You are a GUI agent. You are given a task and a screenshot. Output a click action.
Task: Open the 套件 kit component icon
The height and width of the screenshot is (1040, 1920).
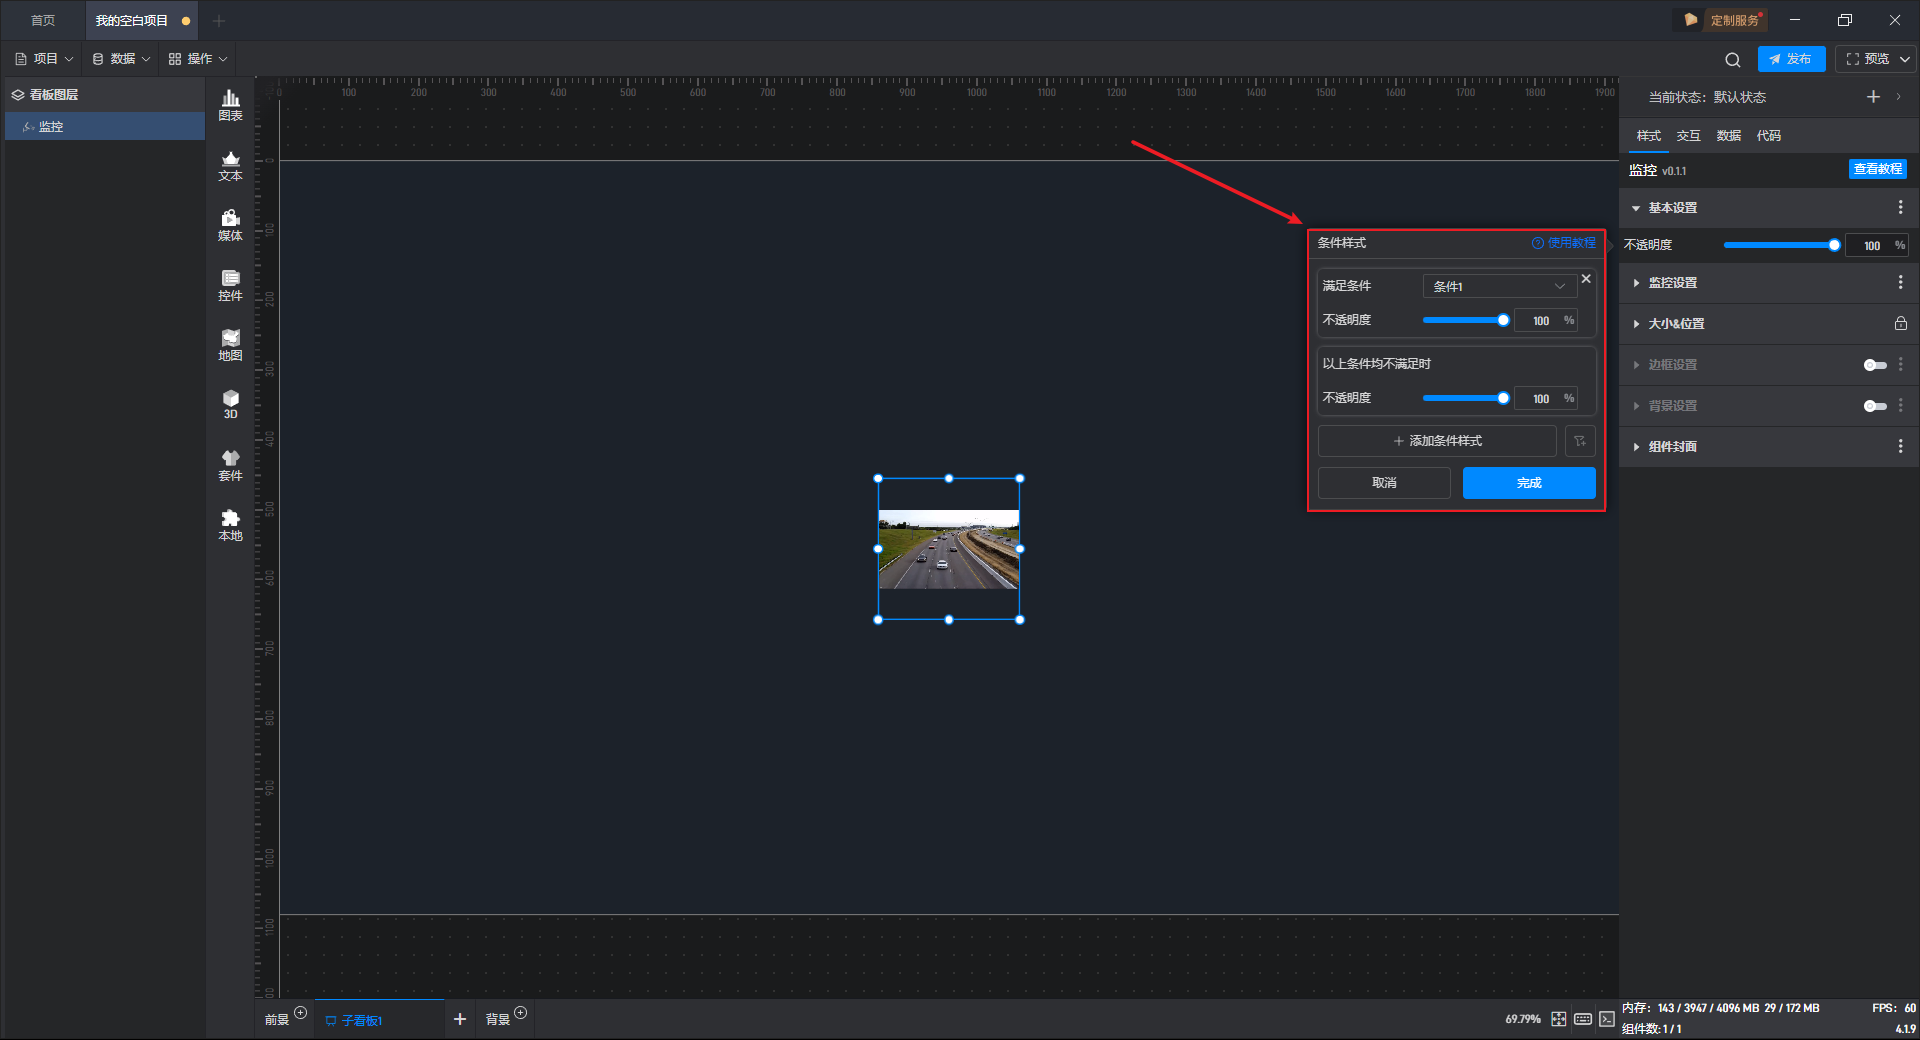[230, 465]
